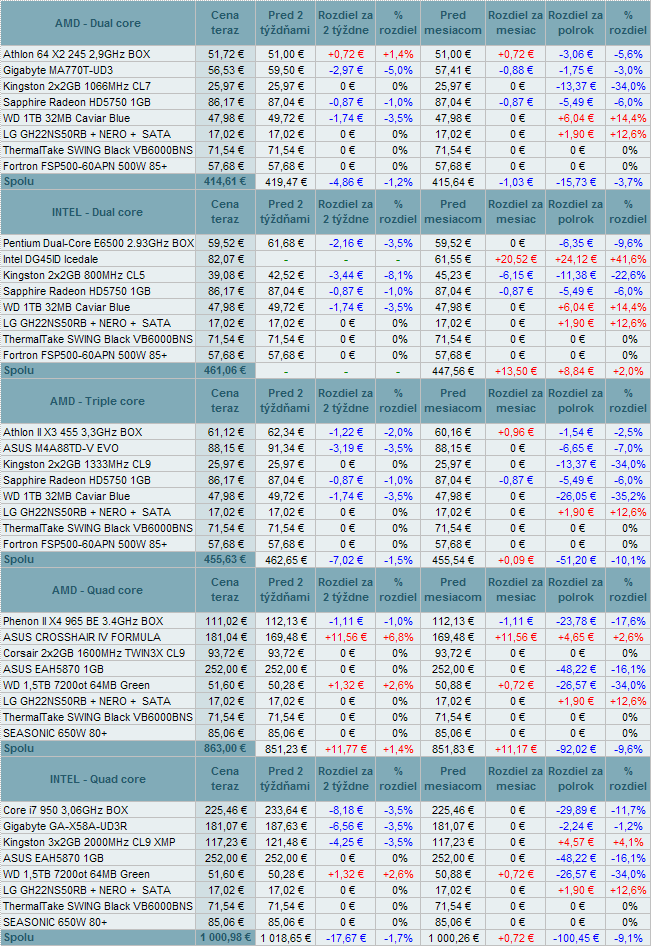Select the 'INTEL - Quad core' section header

click(x=98, y=779)
